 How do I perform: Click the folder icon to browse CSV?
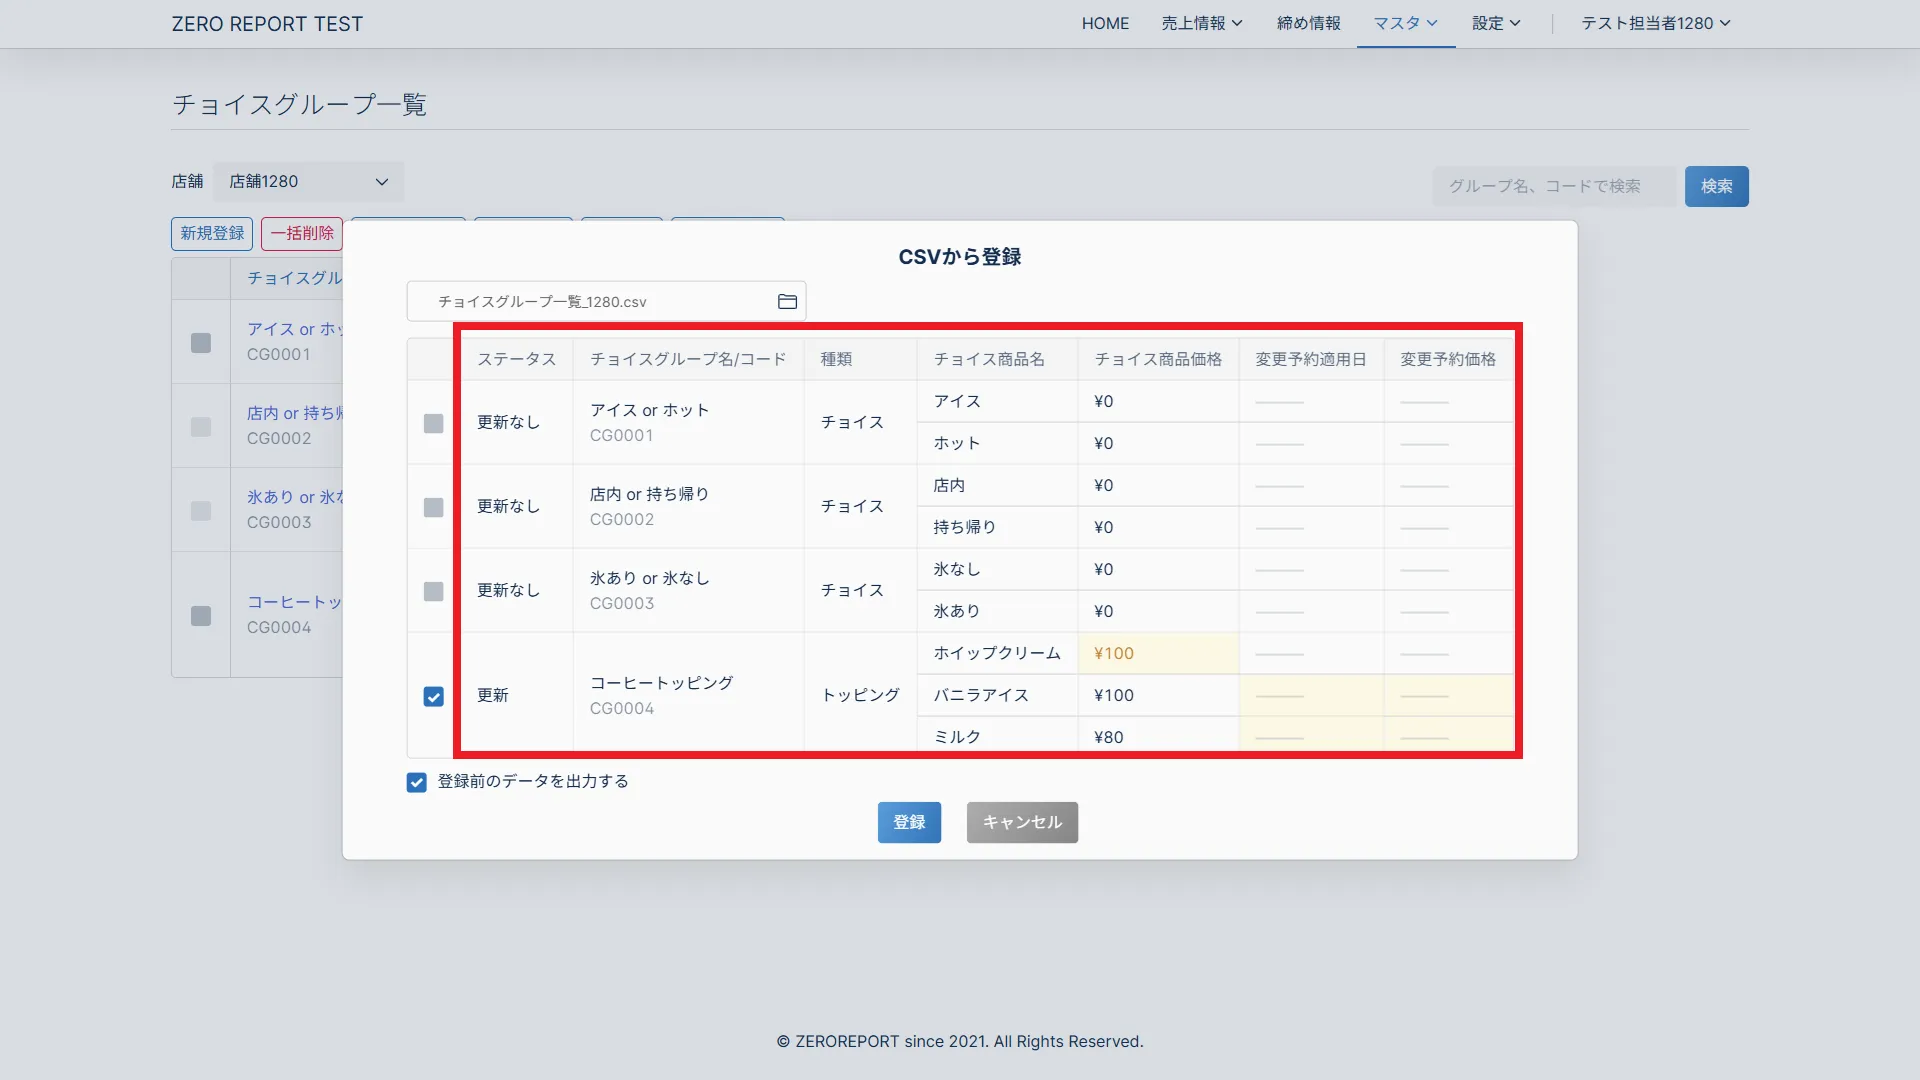pyautogui.click(x=787, y=302)
